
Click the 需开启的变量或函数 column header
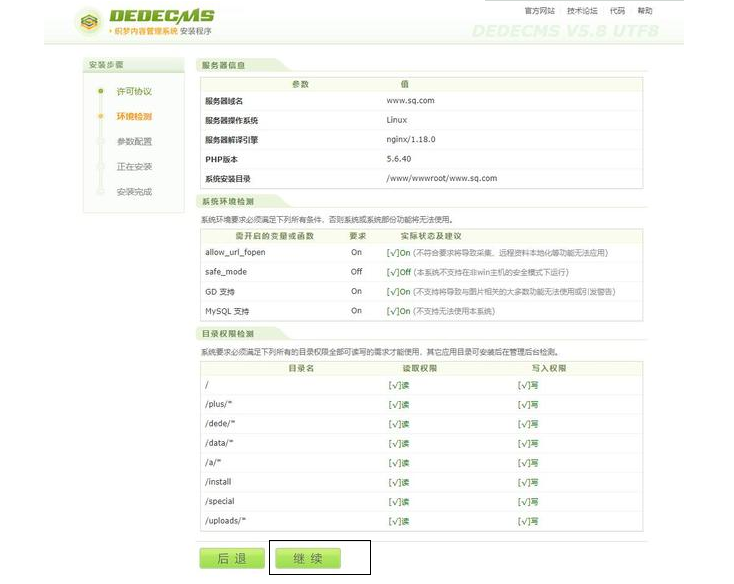(274, 236)
